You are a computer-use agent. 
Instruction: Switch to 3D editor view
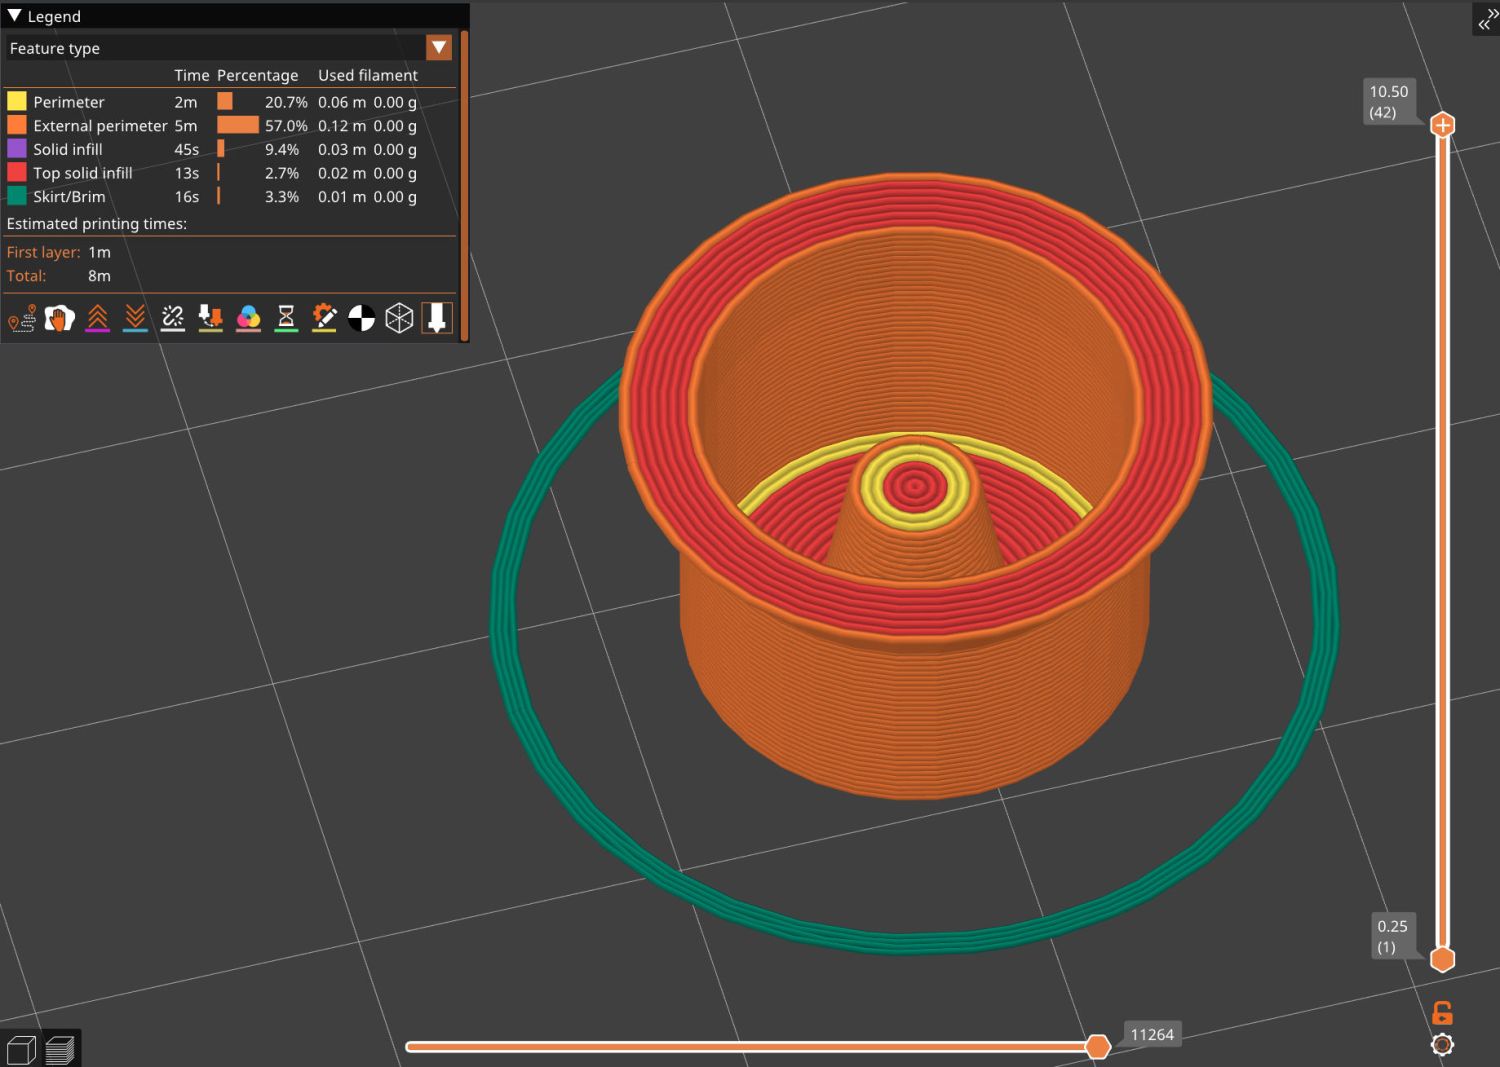point(21,1050)
